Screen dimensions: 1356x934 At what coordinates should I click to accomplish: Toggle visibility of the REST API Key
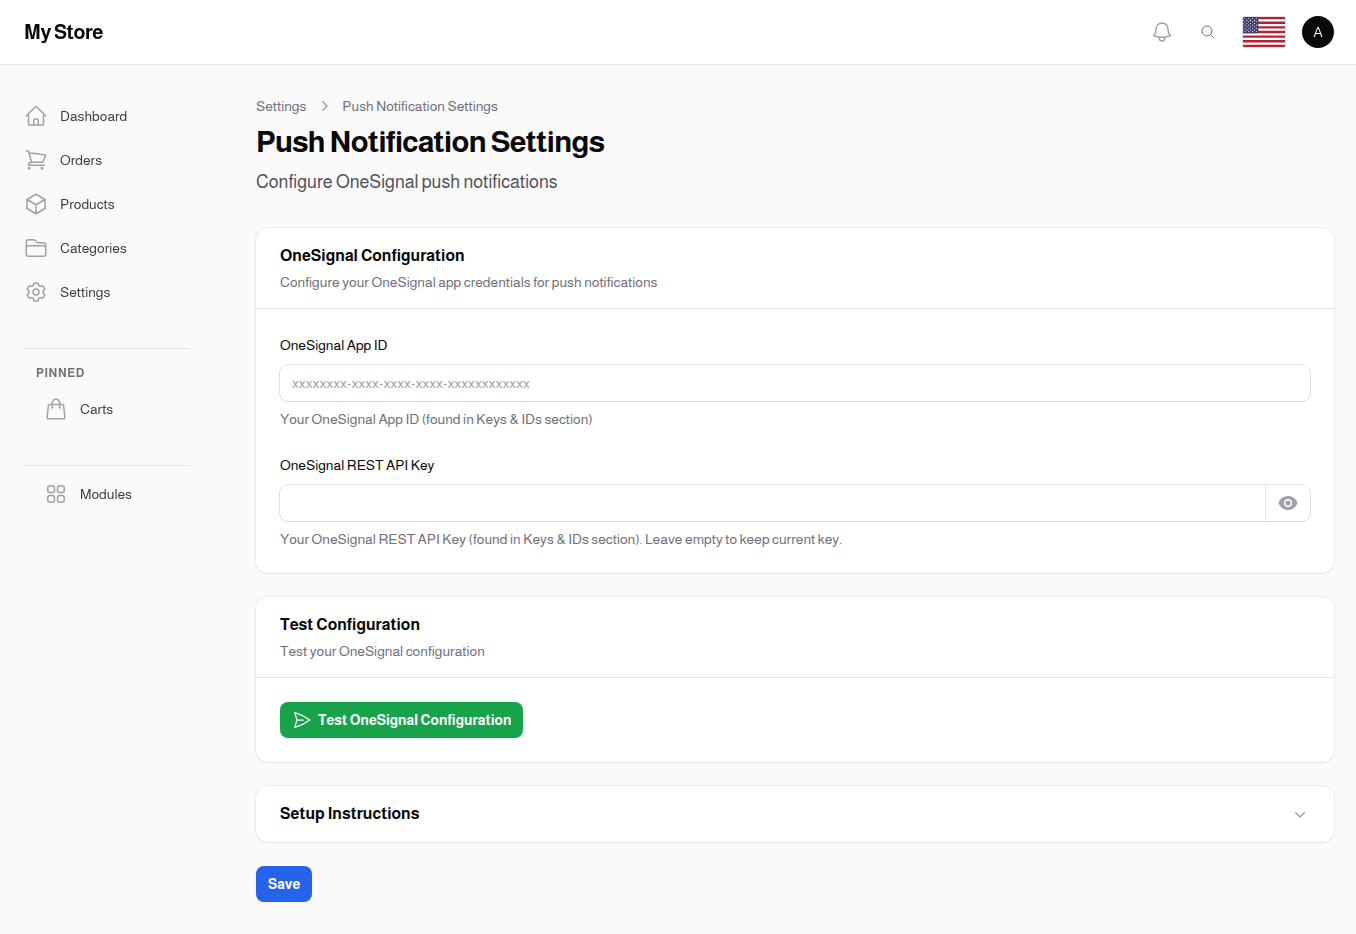[1288, 503]
